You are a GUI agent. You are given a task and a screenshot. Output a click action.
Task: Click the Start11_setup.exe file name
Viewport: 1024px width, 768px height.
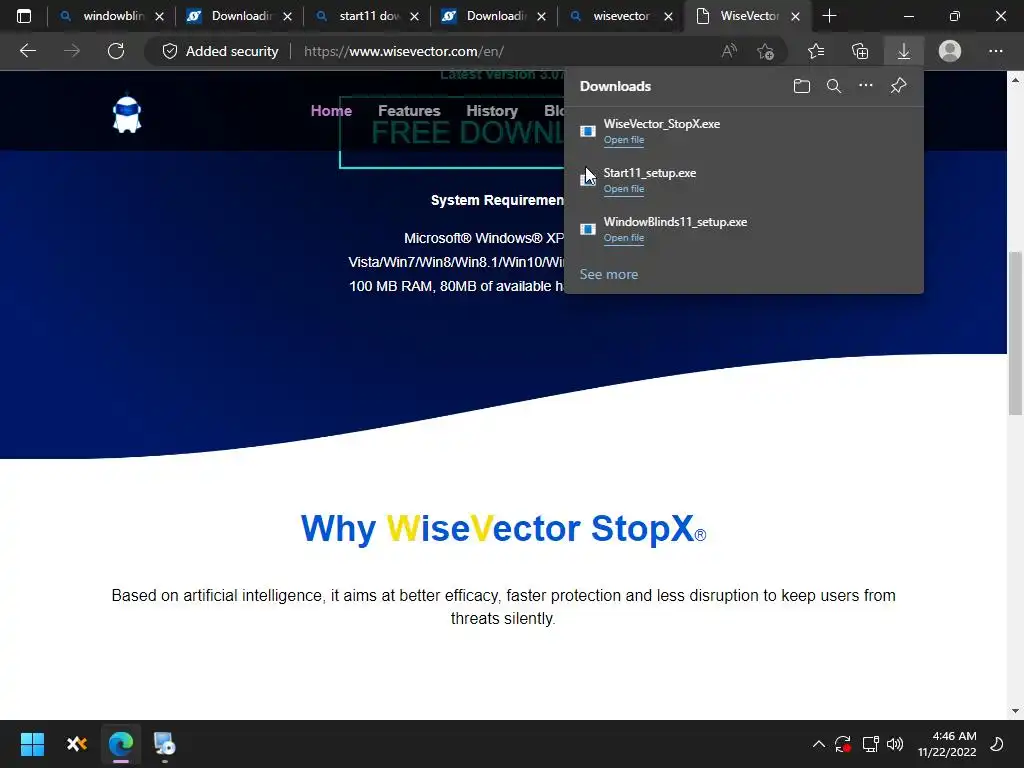pyautogui.click(x=650, y=172)
